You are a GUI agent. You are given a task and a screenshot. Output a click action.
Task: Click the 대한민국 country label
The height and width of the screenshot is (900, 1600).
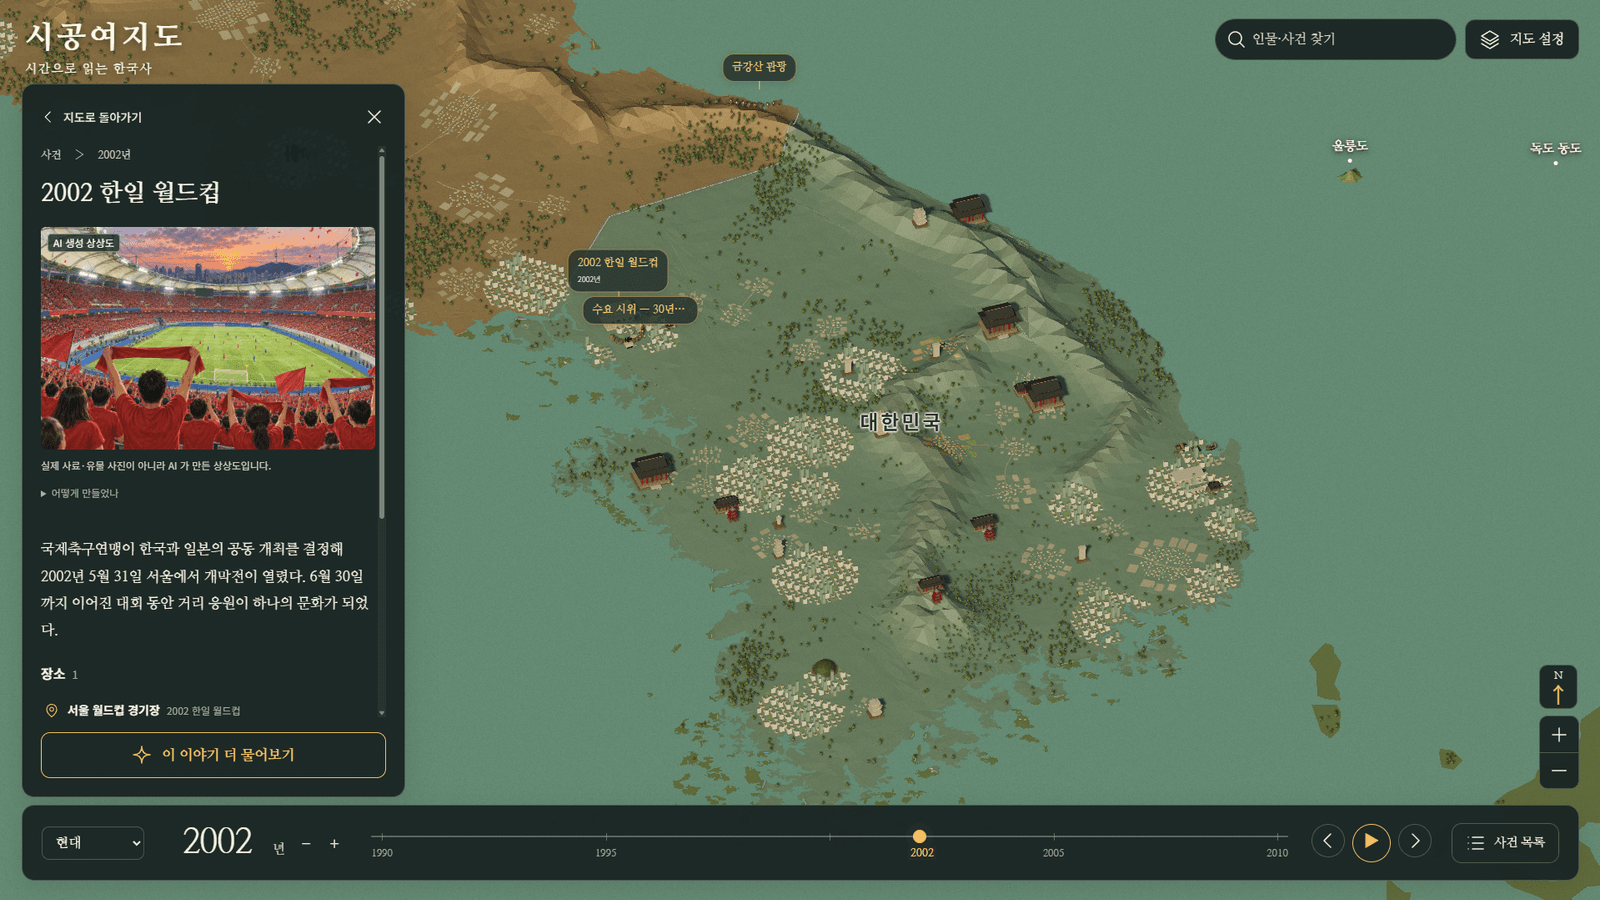click(900, 422)
